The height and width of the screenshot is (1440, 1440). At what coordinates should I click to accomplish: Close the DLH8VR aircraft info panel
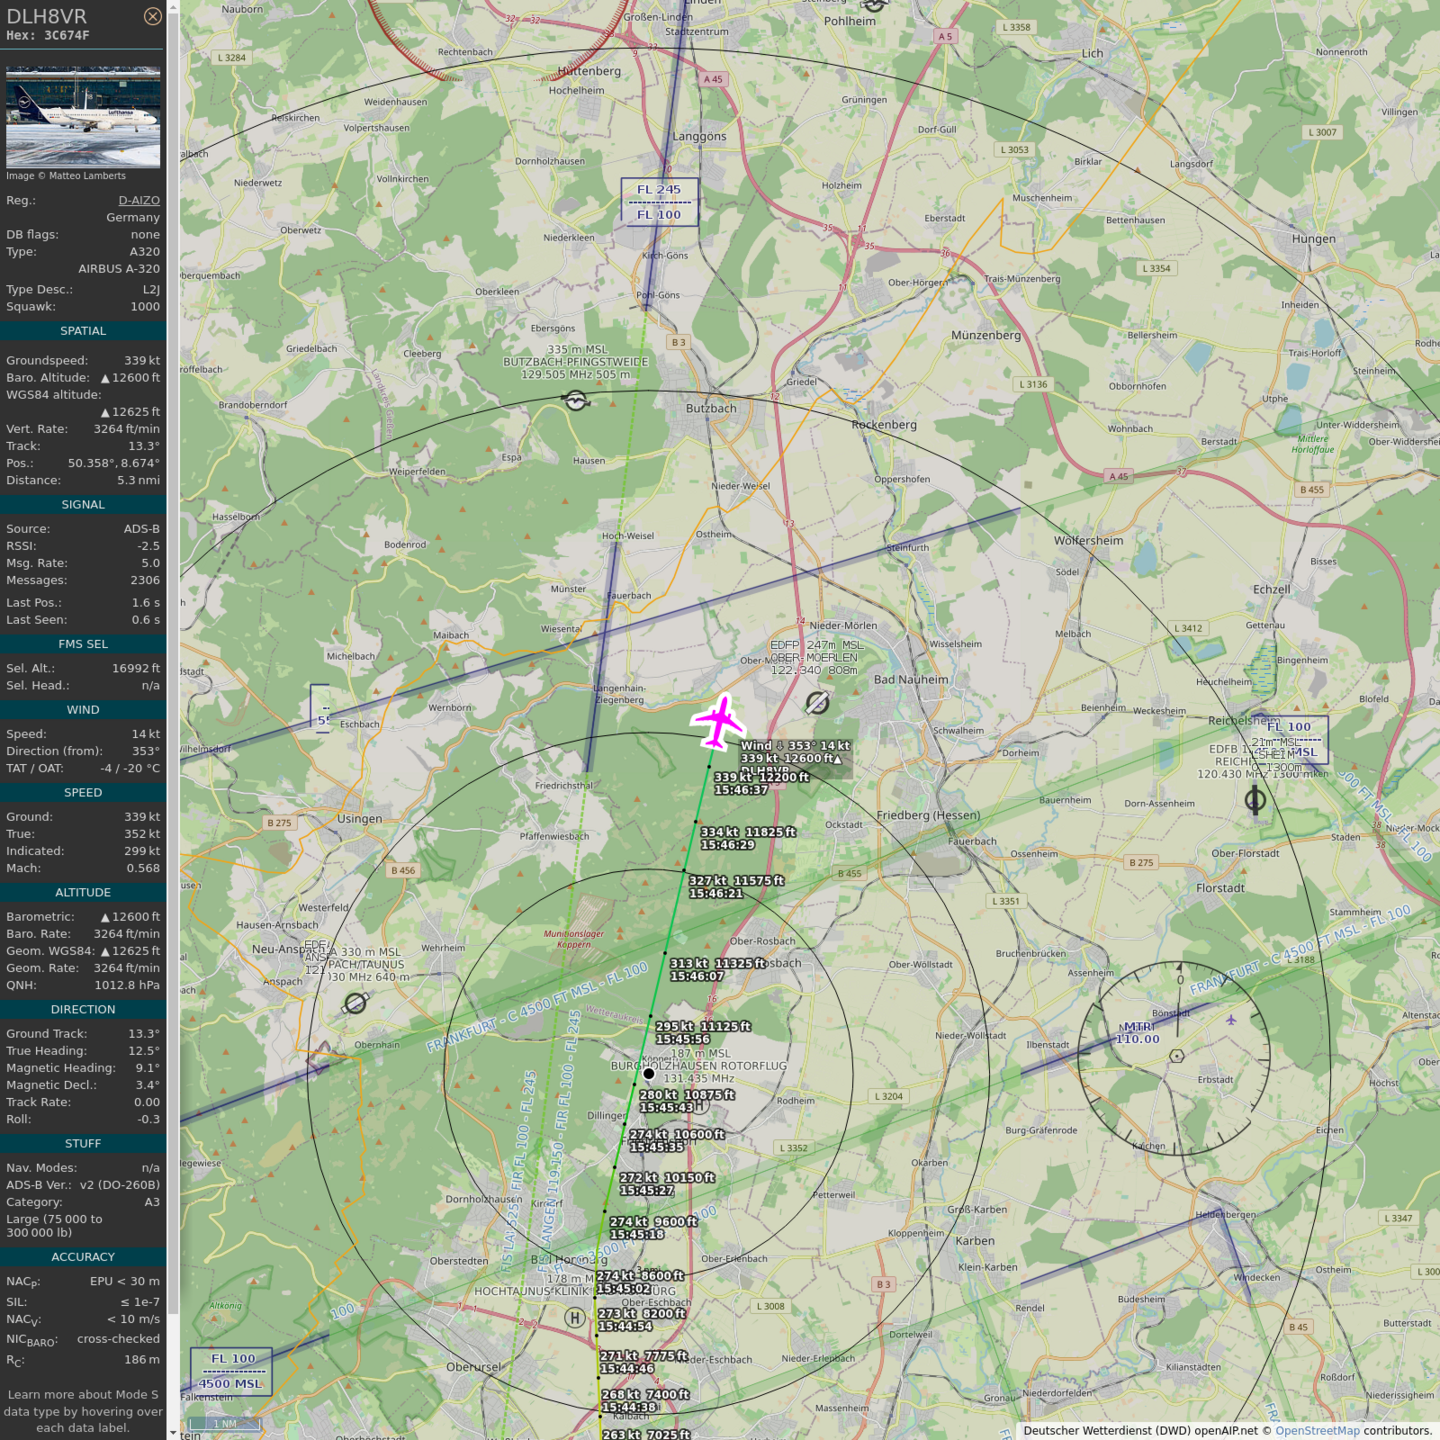[152, 16]
